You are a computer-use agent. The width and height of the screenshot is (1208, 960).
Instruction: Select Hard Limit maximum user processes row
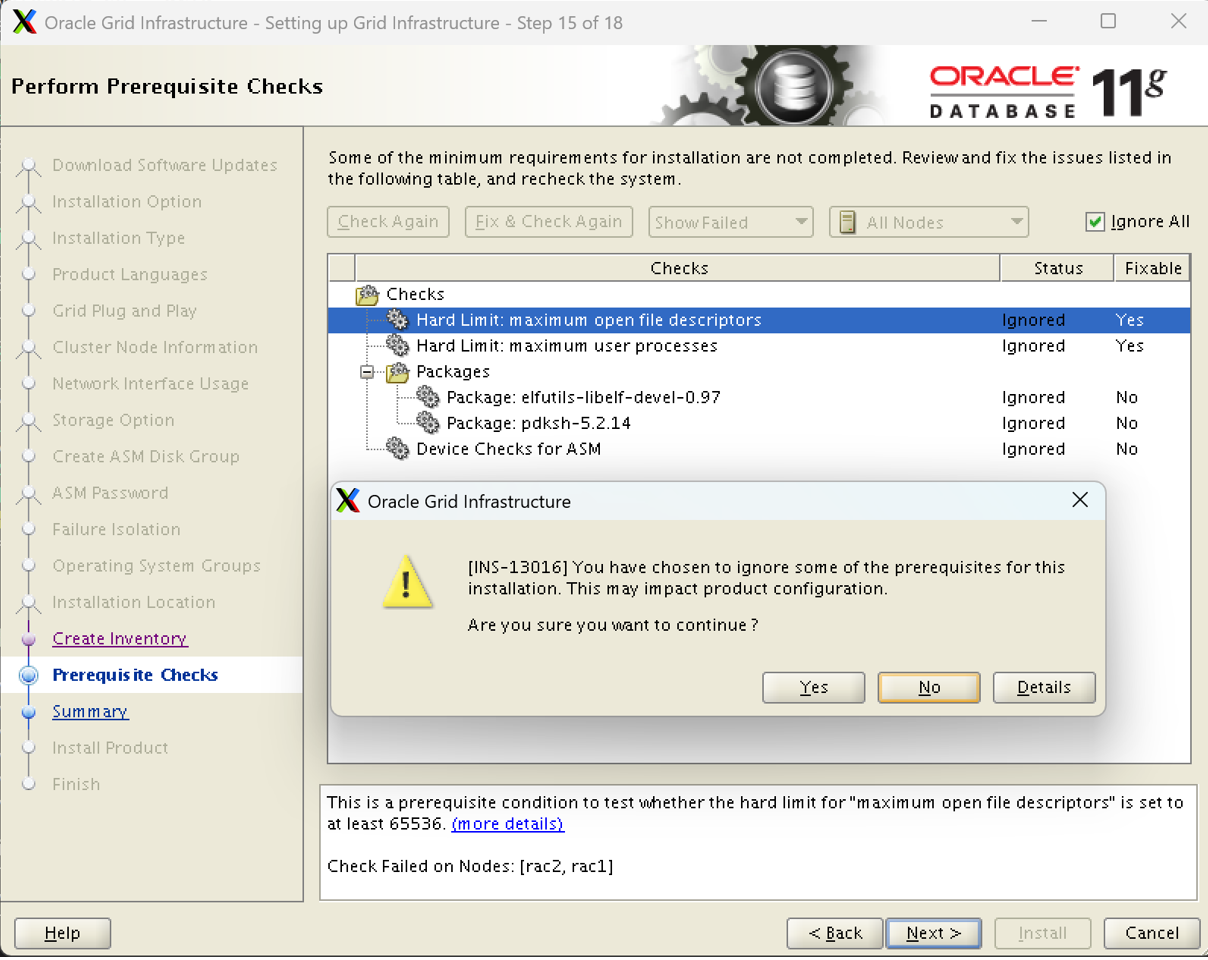pos(759,346)
